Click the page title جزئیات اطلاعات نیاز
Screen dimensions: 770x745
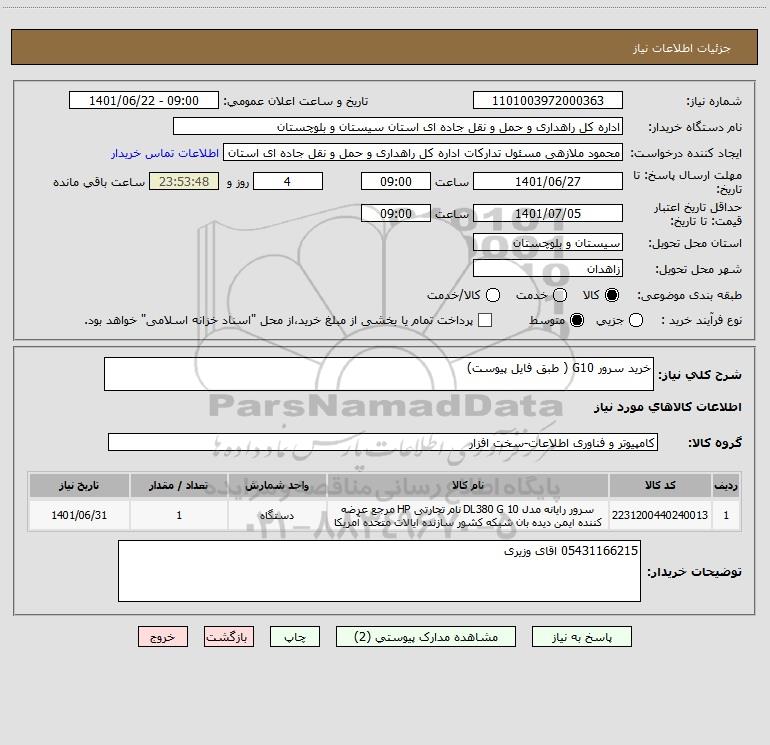(x=682, y=48)
